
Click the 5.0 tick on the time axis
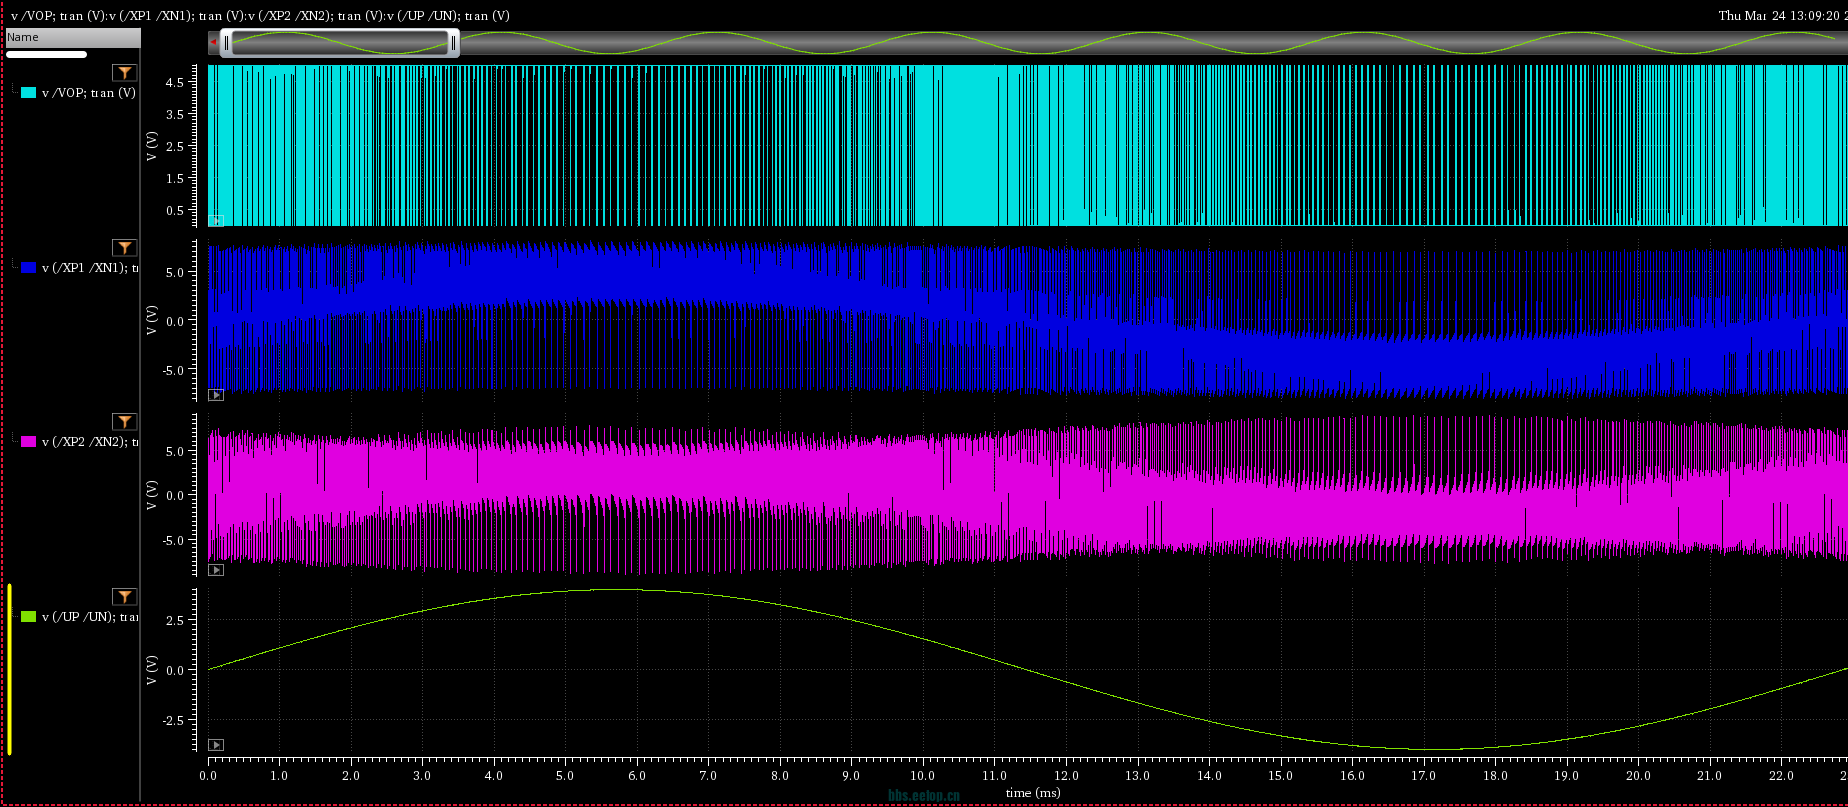tap(565, 775)
